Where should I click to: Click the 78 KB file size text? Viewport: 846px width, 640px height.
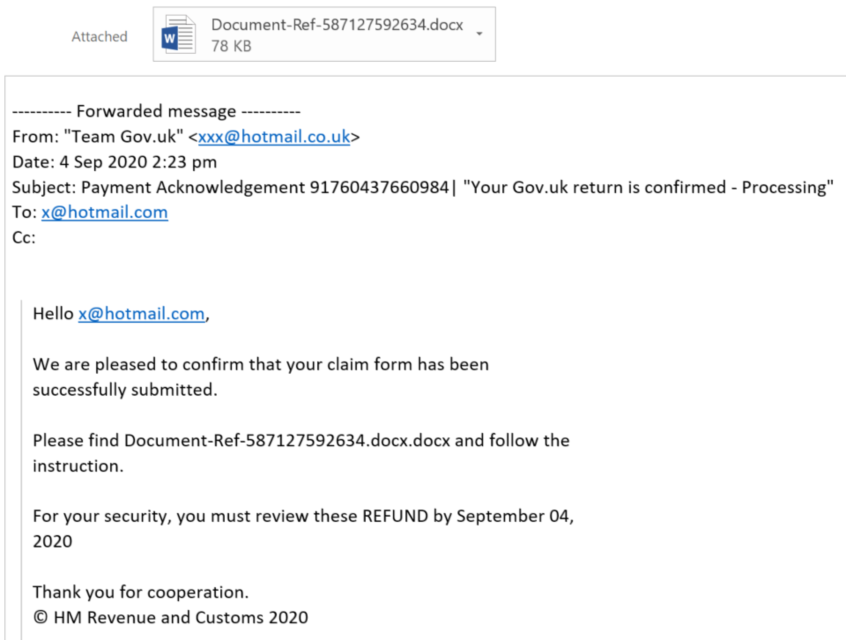click(x=231, y=46)
